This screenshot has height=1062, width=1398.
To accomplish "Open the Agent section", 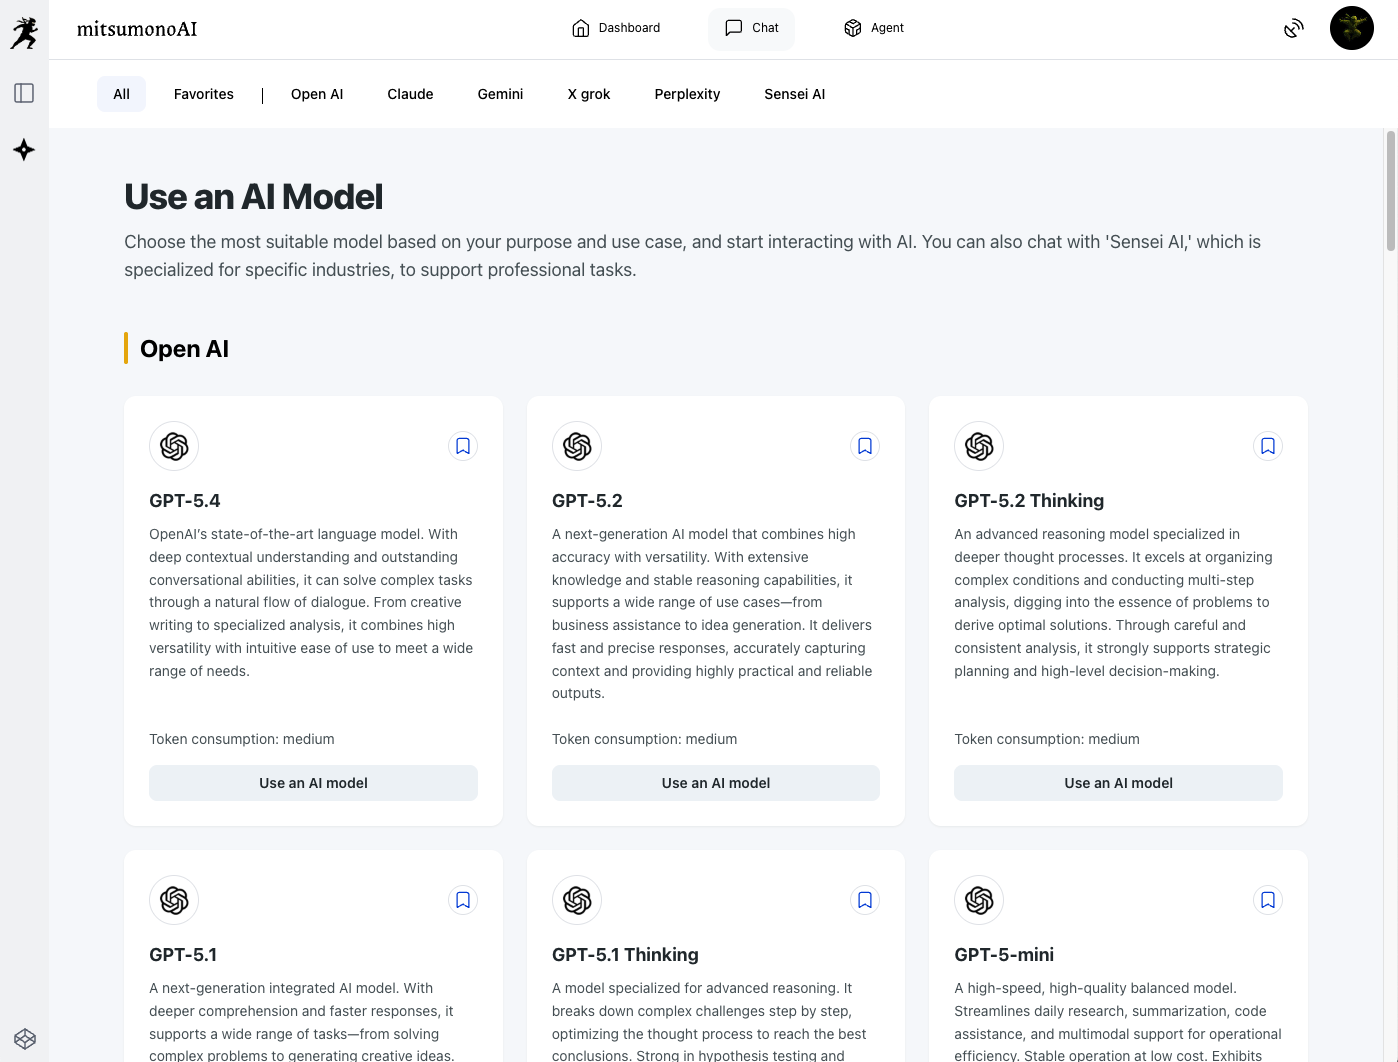I will 874,28.
